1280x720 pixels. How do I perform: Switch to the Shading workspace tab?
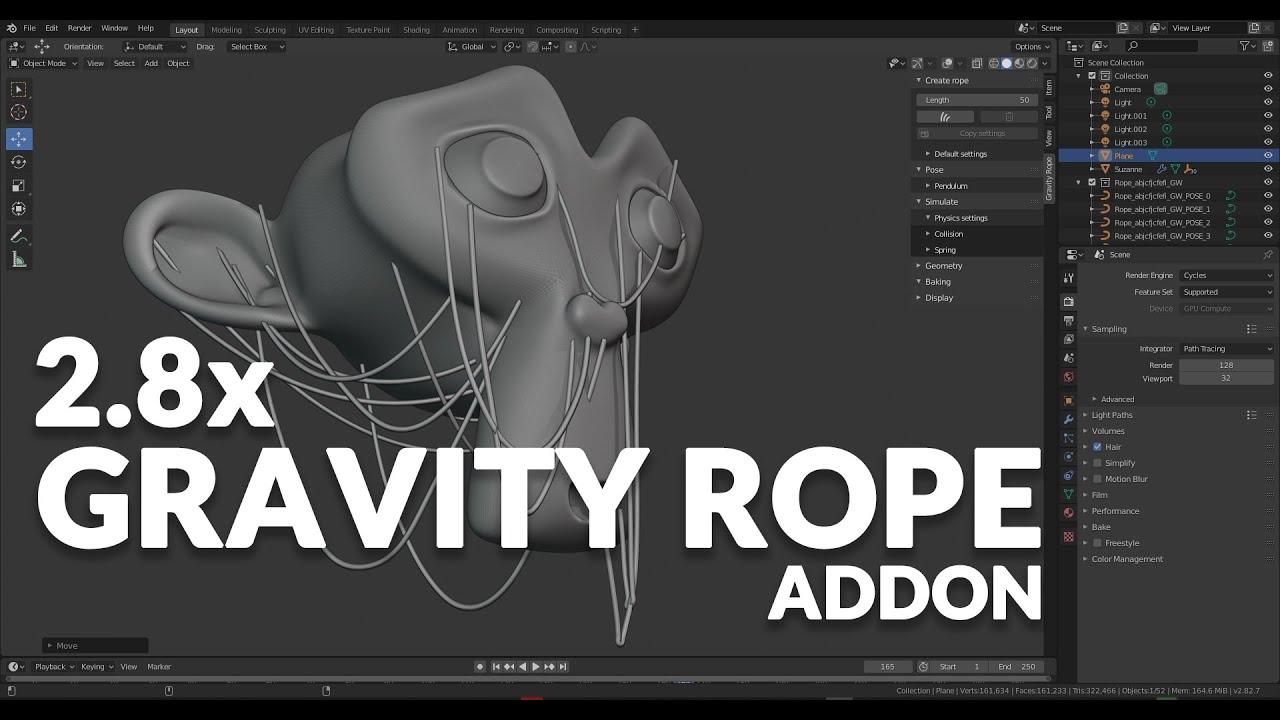pyautogui.click(x=416, y=30)
